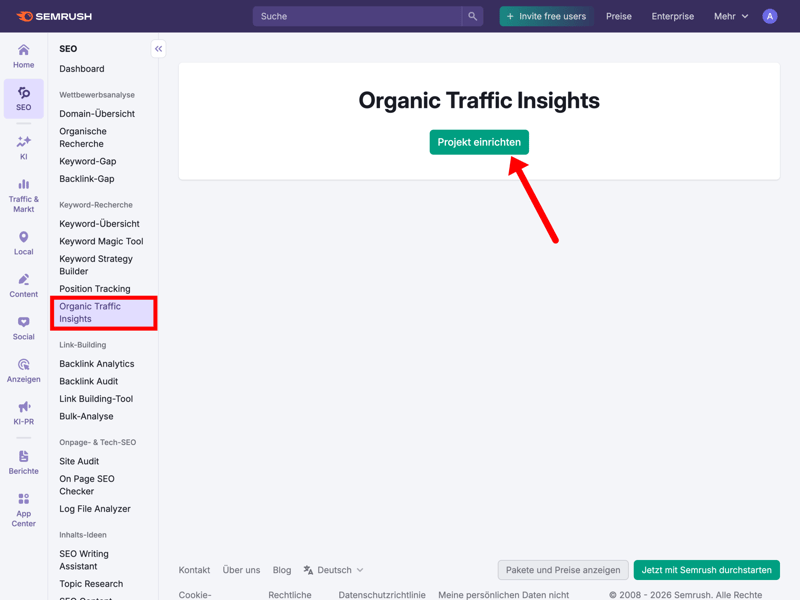Viewport: 800px width, 600px height.
Task: Expand the Mehr dropdown
Action: [x=731, y=16]
